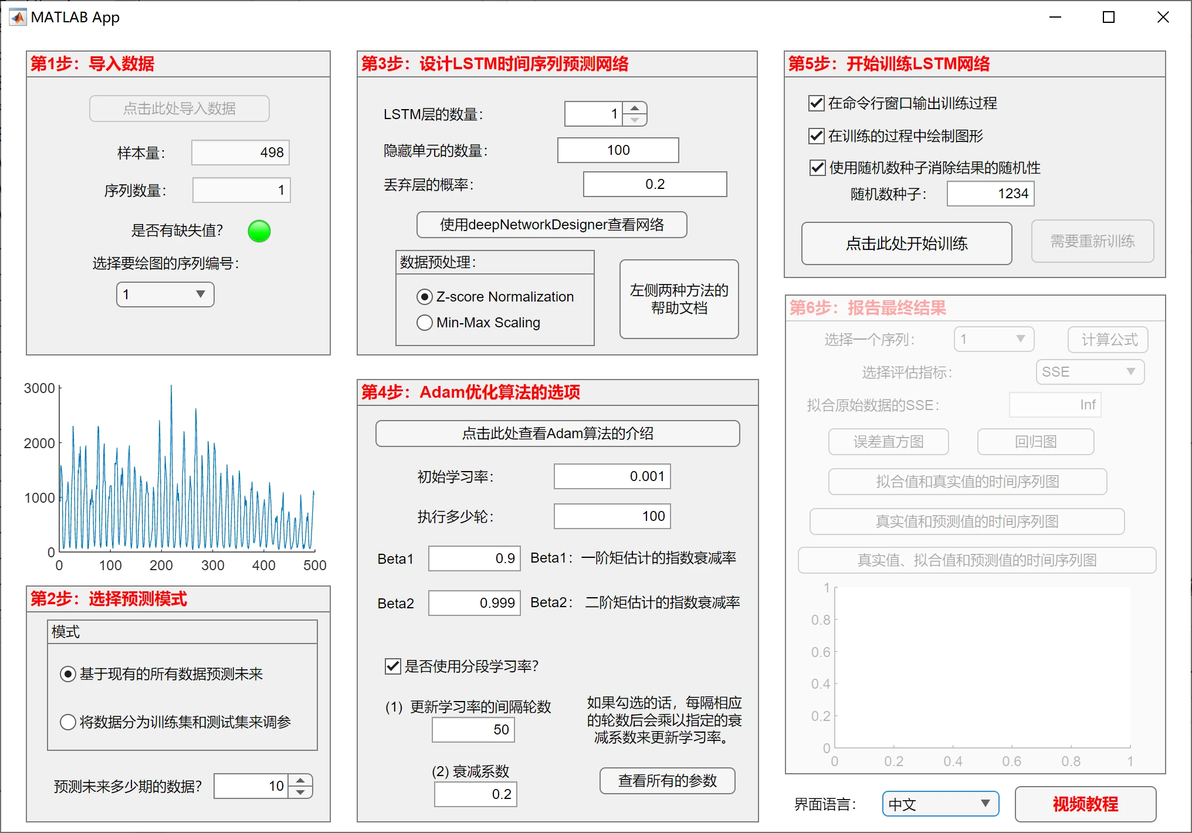Toggle 在命令行窗口输出训练过程 checkbox
This screenshot has width=1192, height=833.
816,103
